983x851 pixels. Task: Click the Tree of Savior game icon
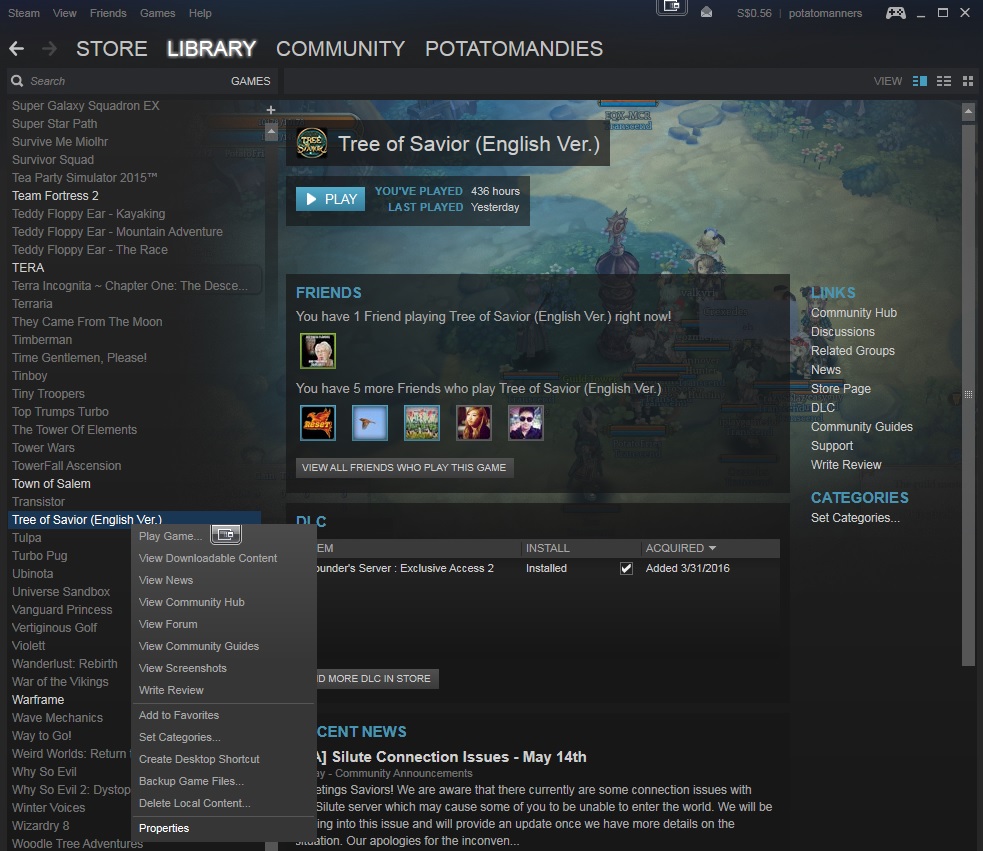coord(312,144)
